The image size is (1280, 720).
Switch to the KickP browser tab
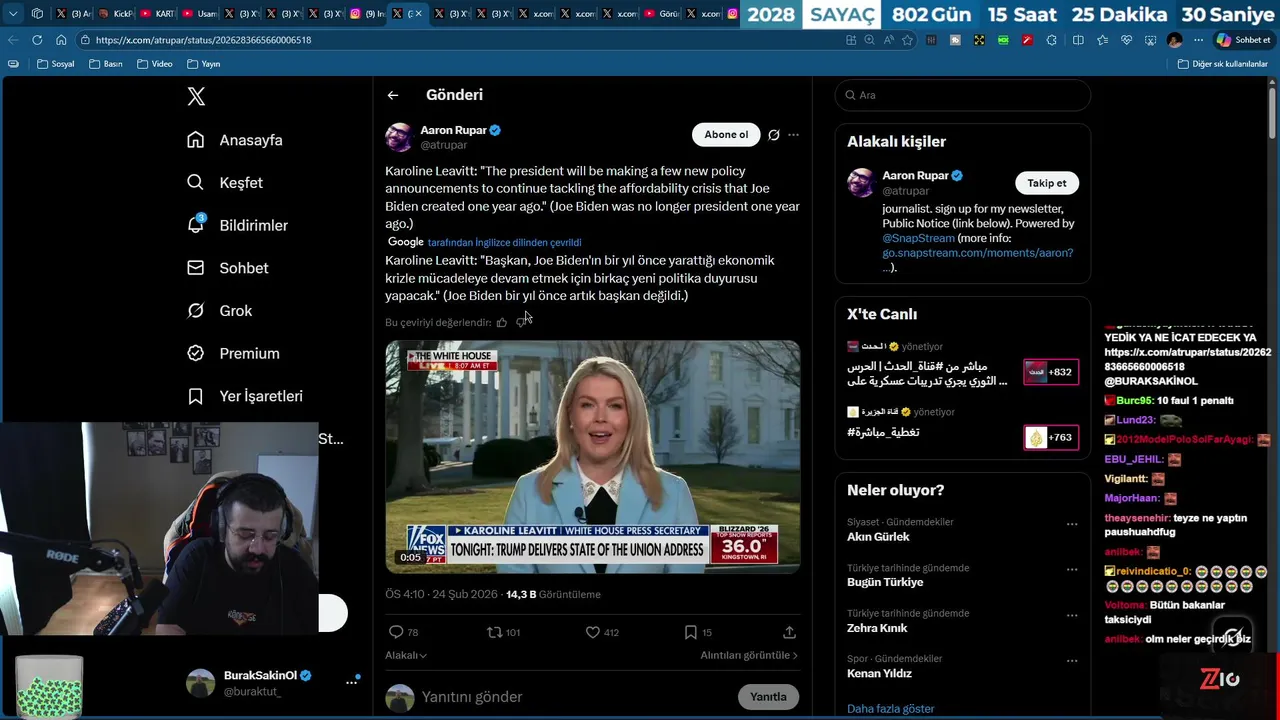click(115, 14)
